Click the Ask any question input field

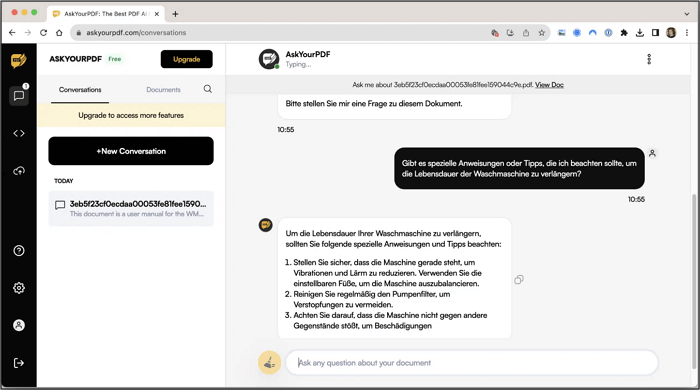pos(471,363)
